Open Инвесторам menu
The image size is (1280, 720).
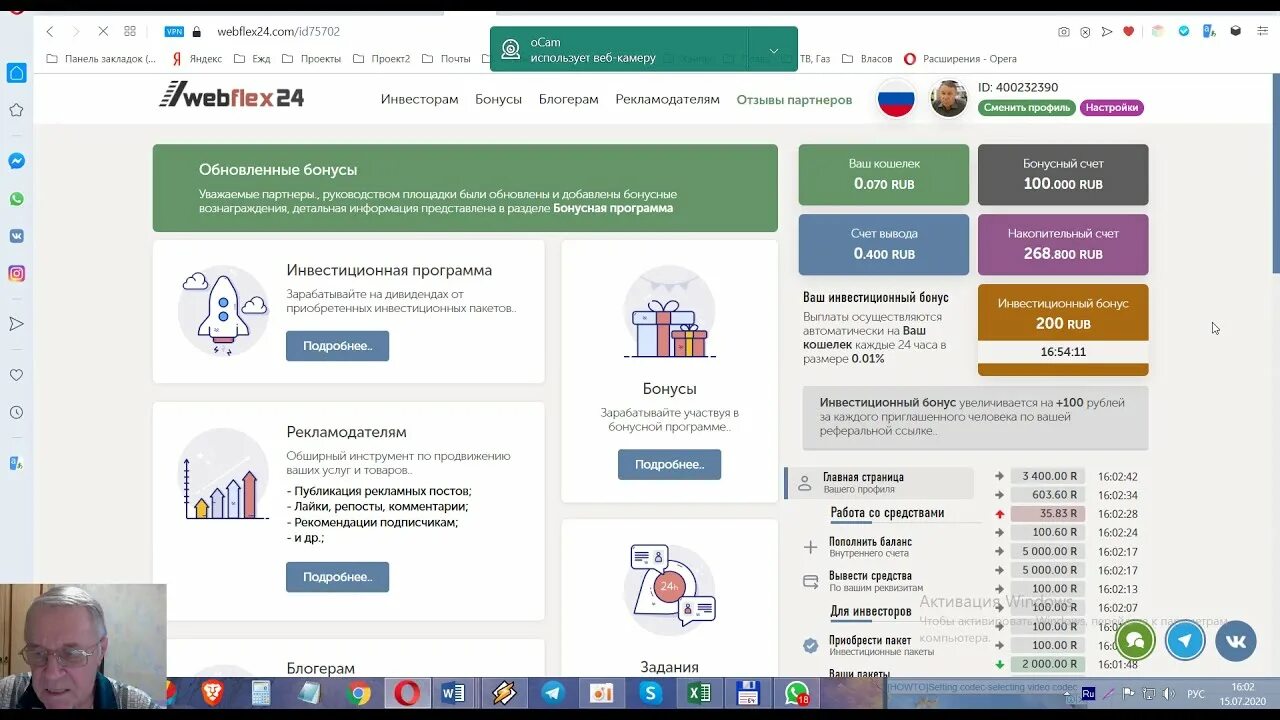tap(419, 99)
